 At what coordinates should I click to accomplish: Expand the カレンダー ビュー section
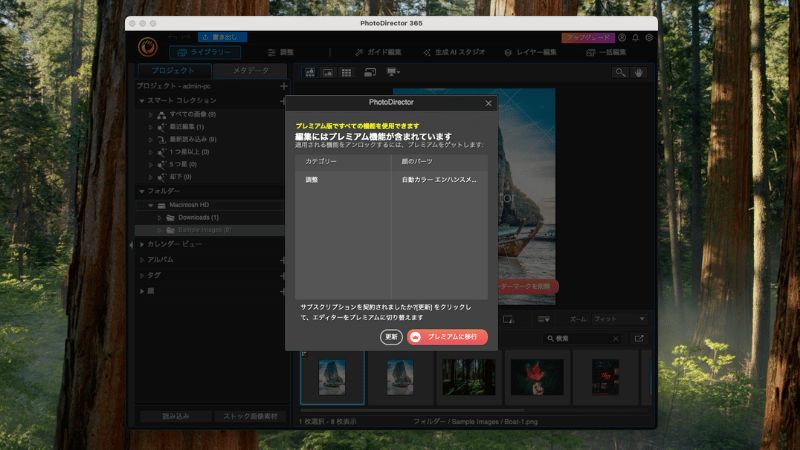[142, 244]
